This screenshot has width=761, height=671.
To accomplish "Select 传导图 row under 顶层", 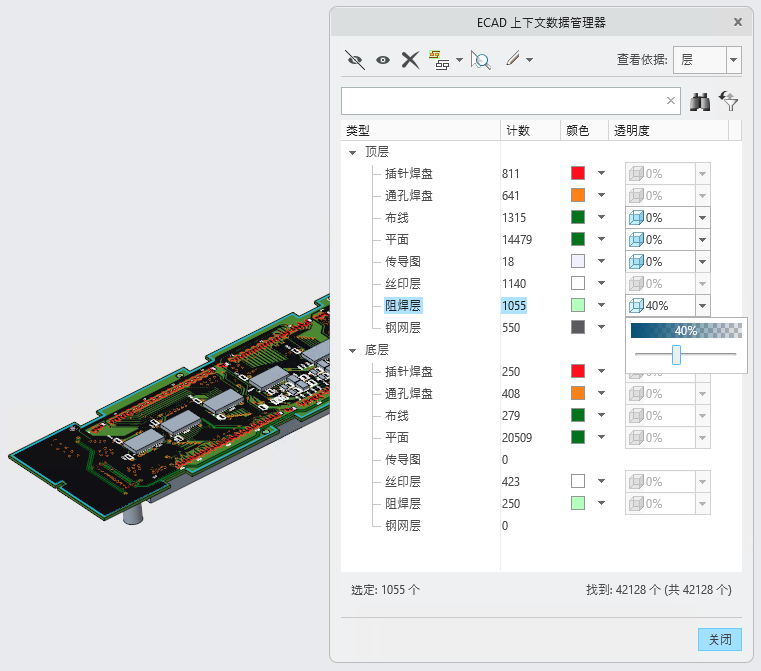I will [402, 262].
